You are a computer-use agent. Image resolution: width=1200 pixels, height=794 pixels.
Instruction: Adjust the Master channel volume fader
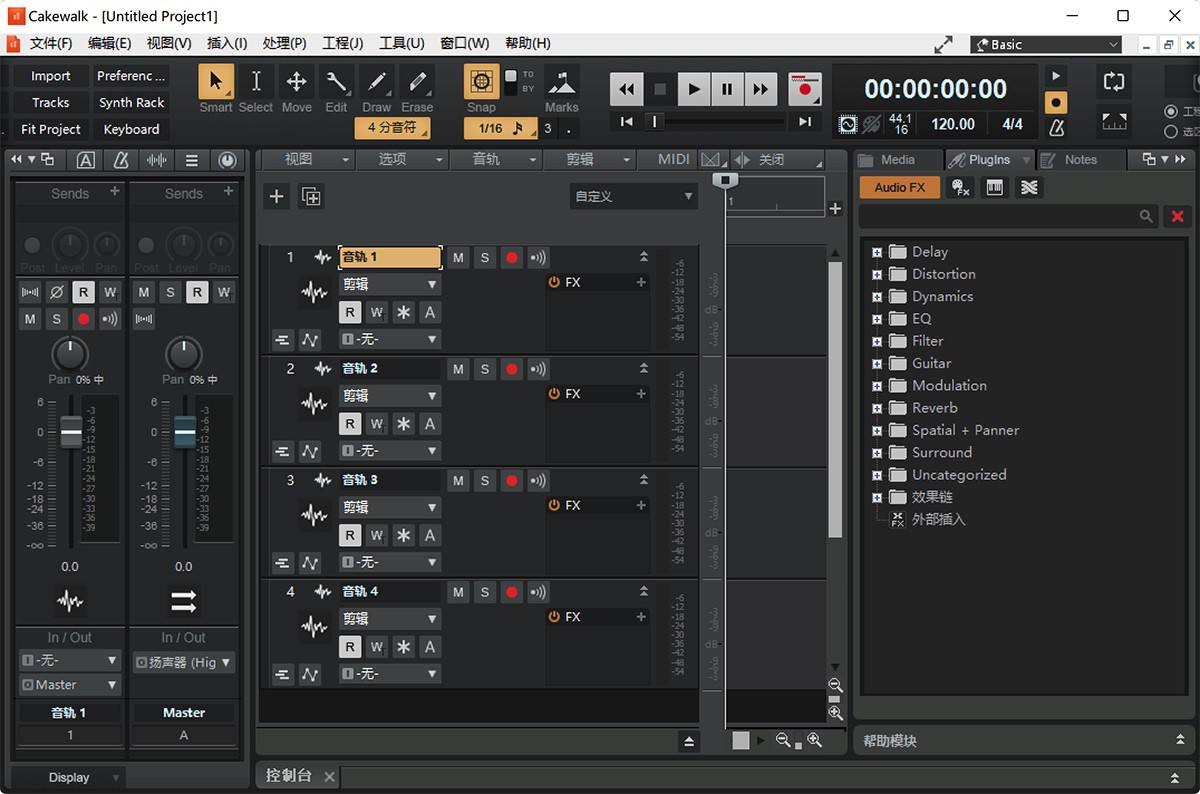point(184,430)
